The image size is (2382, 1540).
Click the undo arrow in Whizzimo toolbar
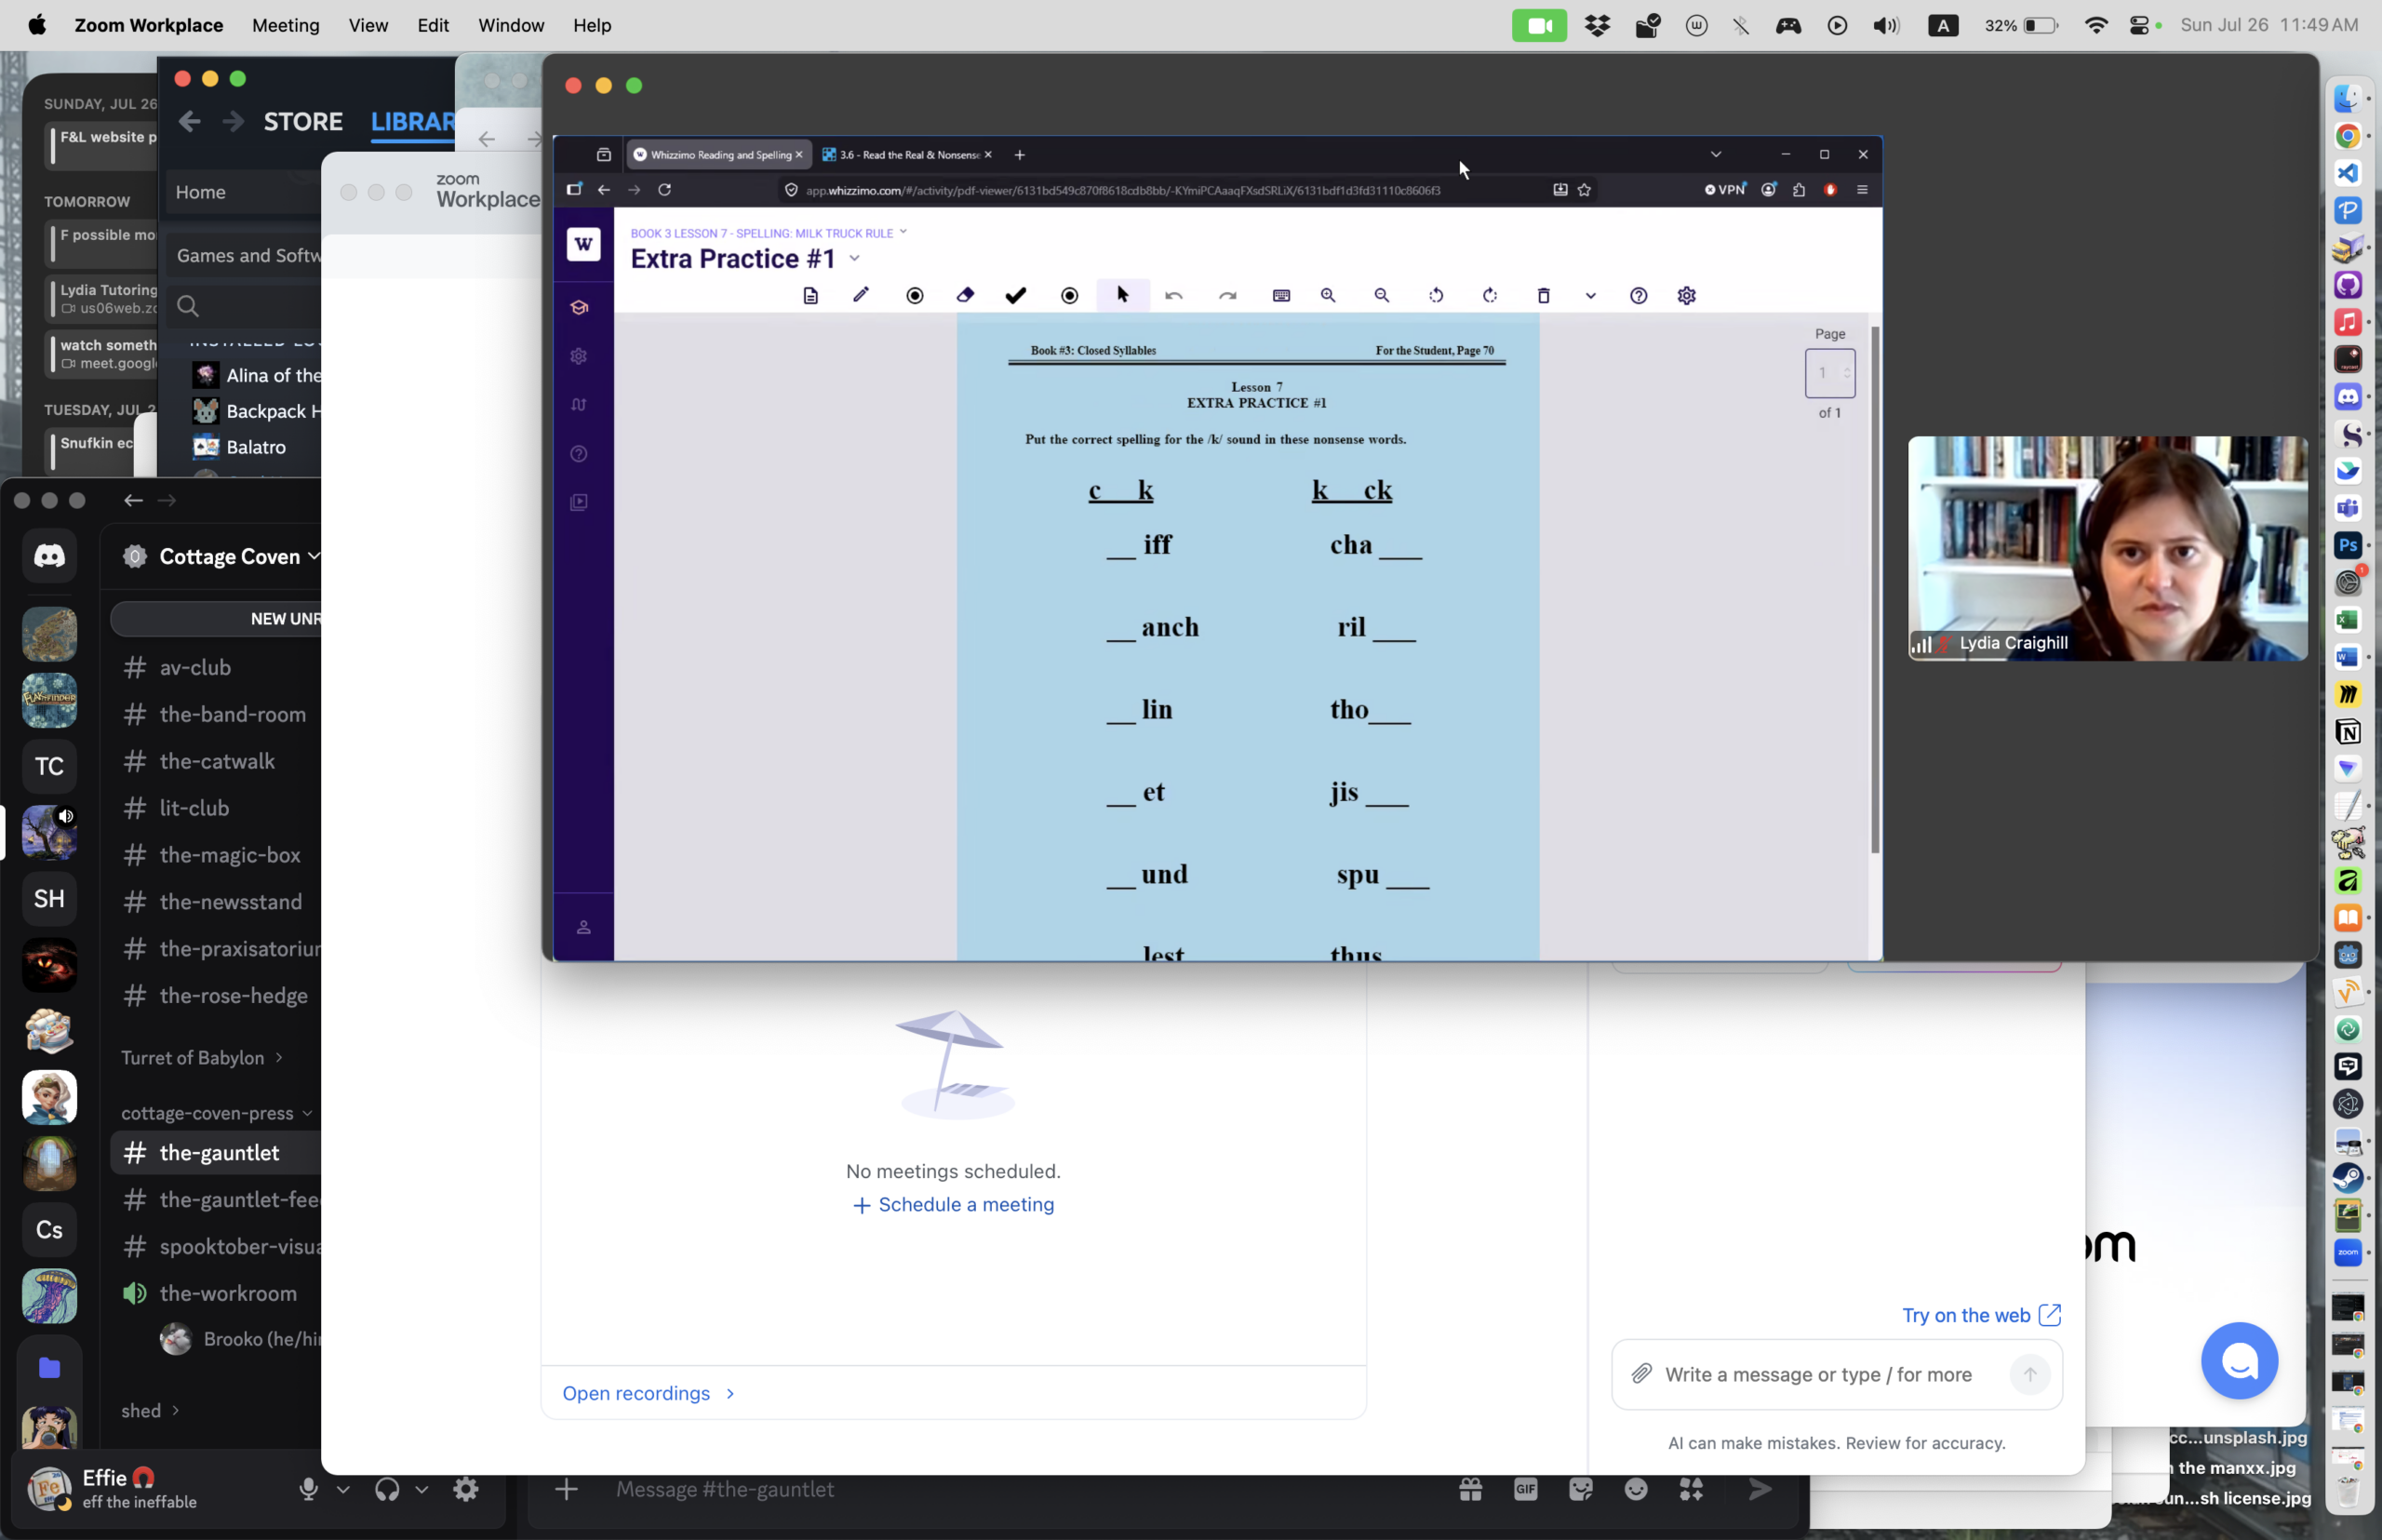(1174, 296)
